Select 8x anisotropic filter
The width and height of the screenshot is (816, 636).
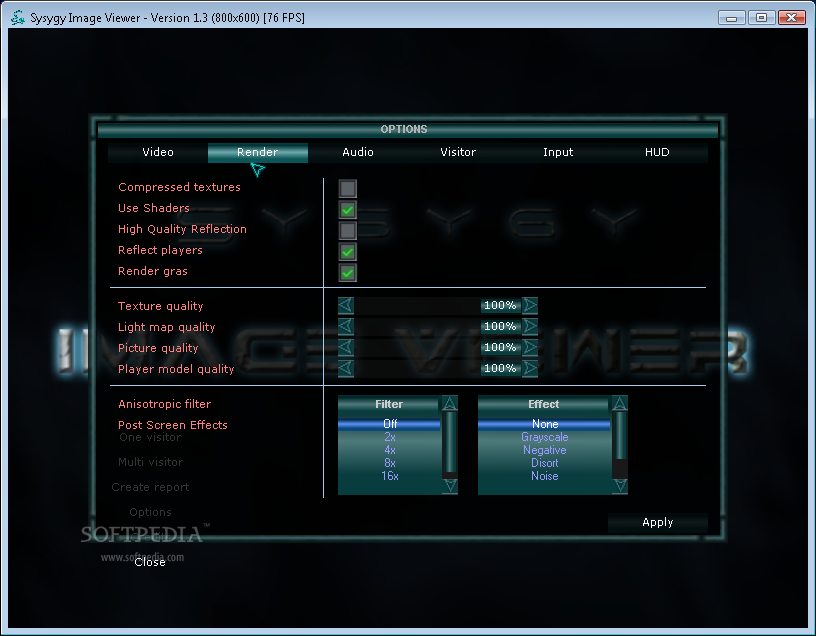click(390, 463)
